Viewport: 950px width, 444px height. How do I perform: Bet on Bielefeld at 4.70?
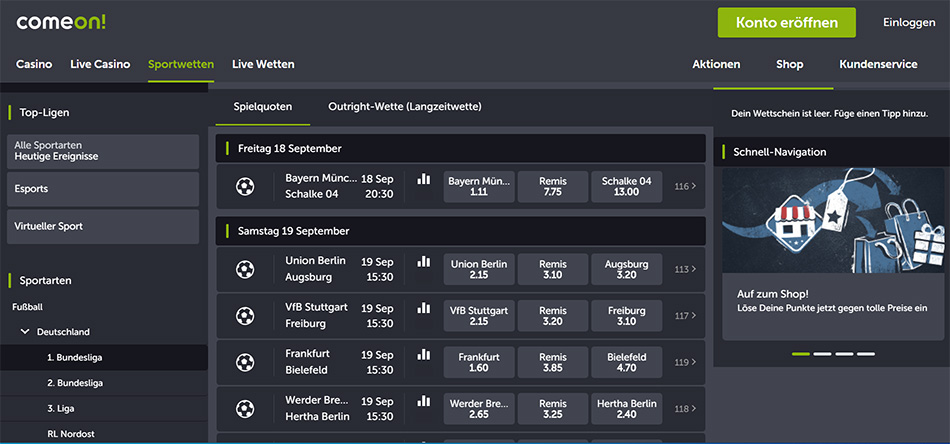[x=626, y=362]
